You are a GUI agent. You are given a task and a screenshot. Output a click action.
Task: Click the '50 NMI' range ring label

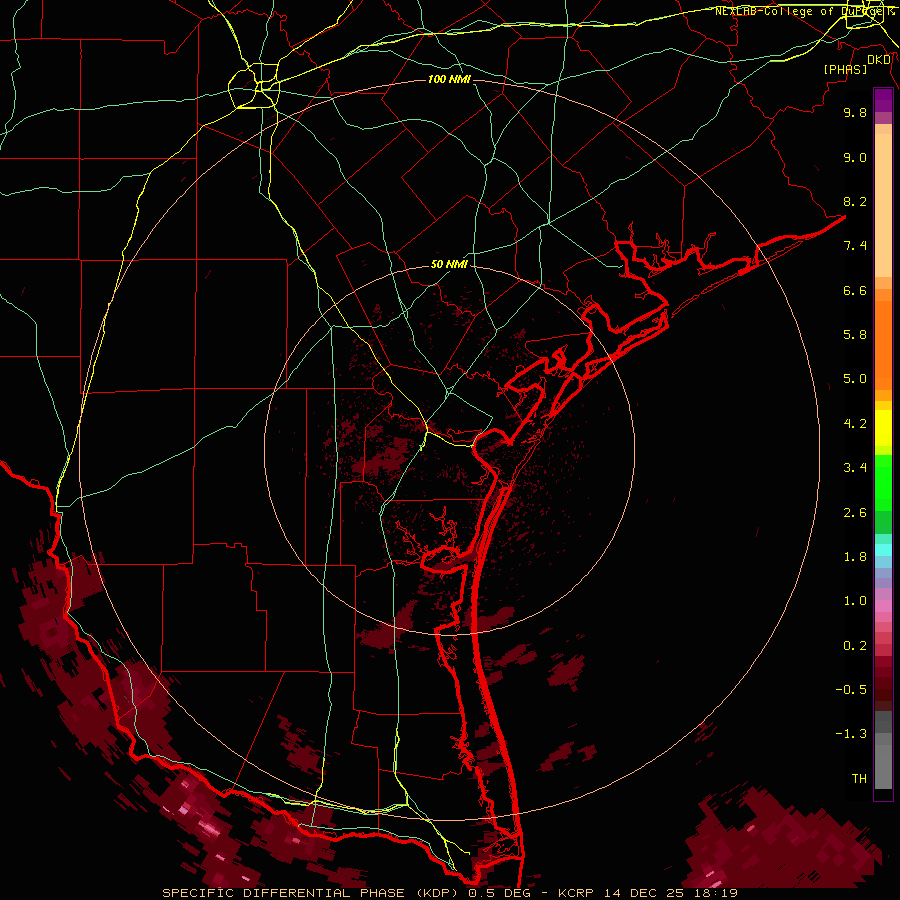[x=449, y=264]
